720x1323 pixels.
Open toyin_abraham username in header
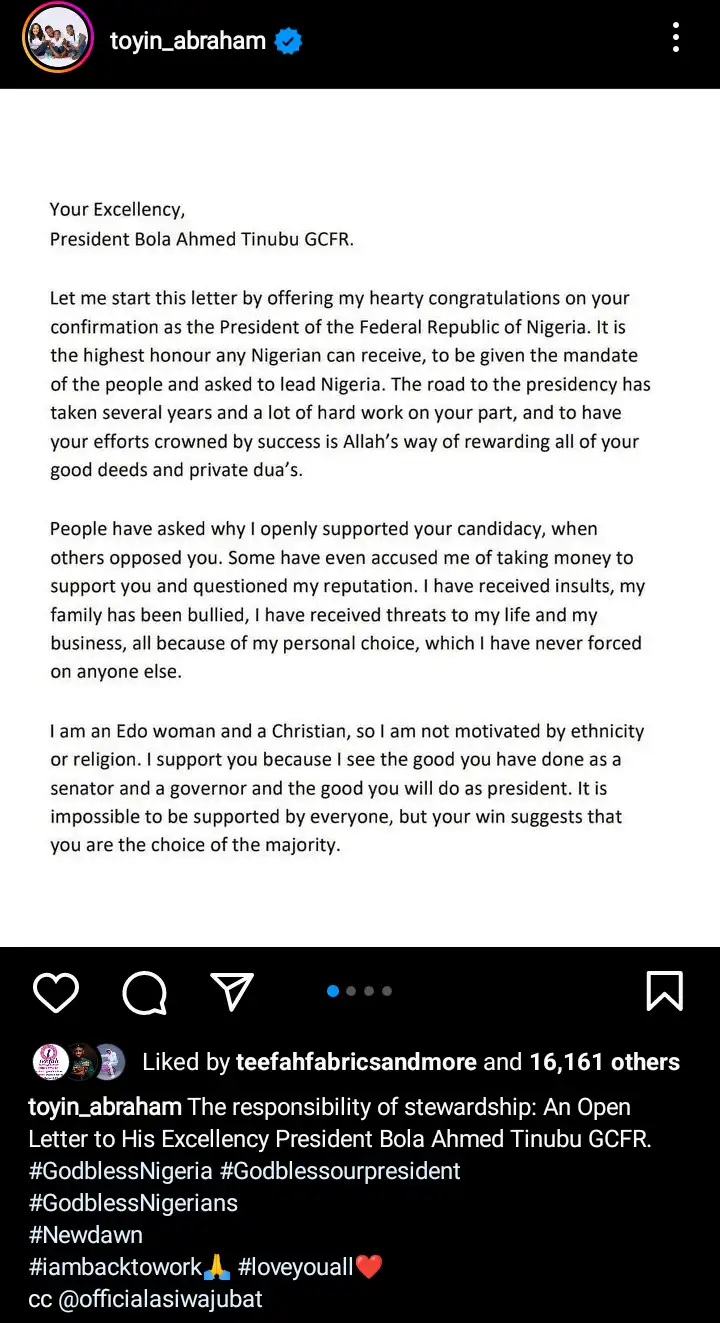(188, 41)
